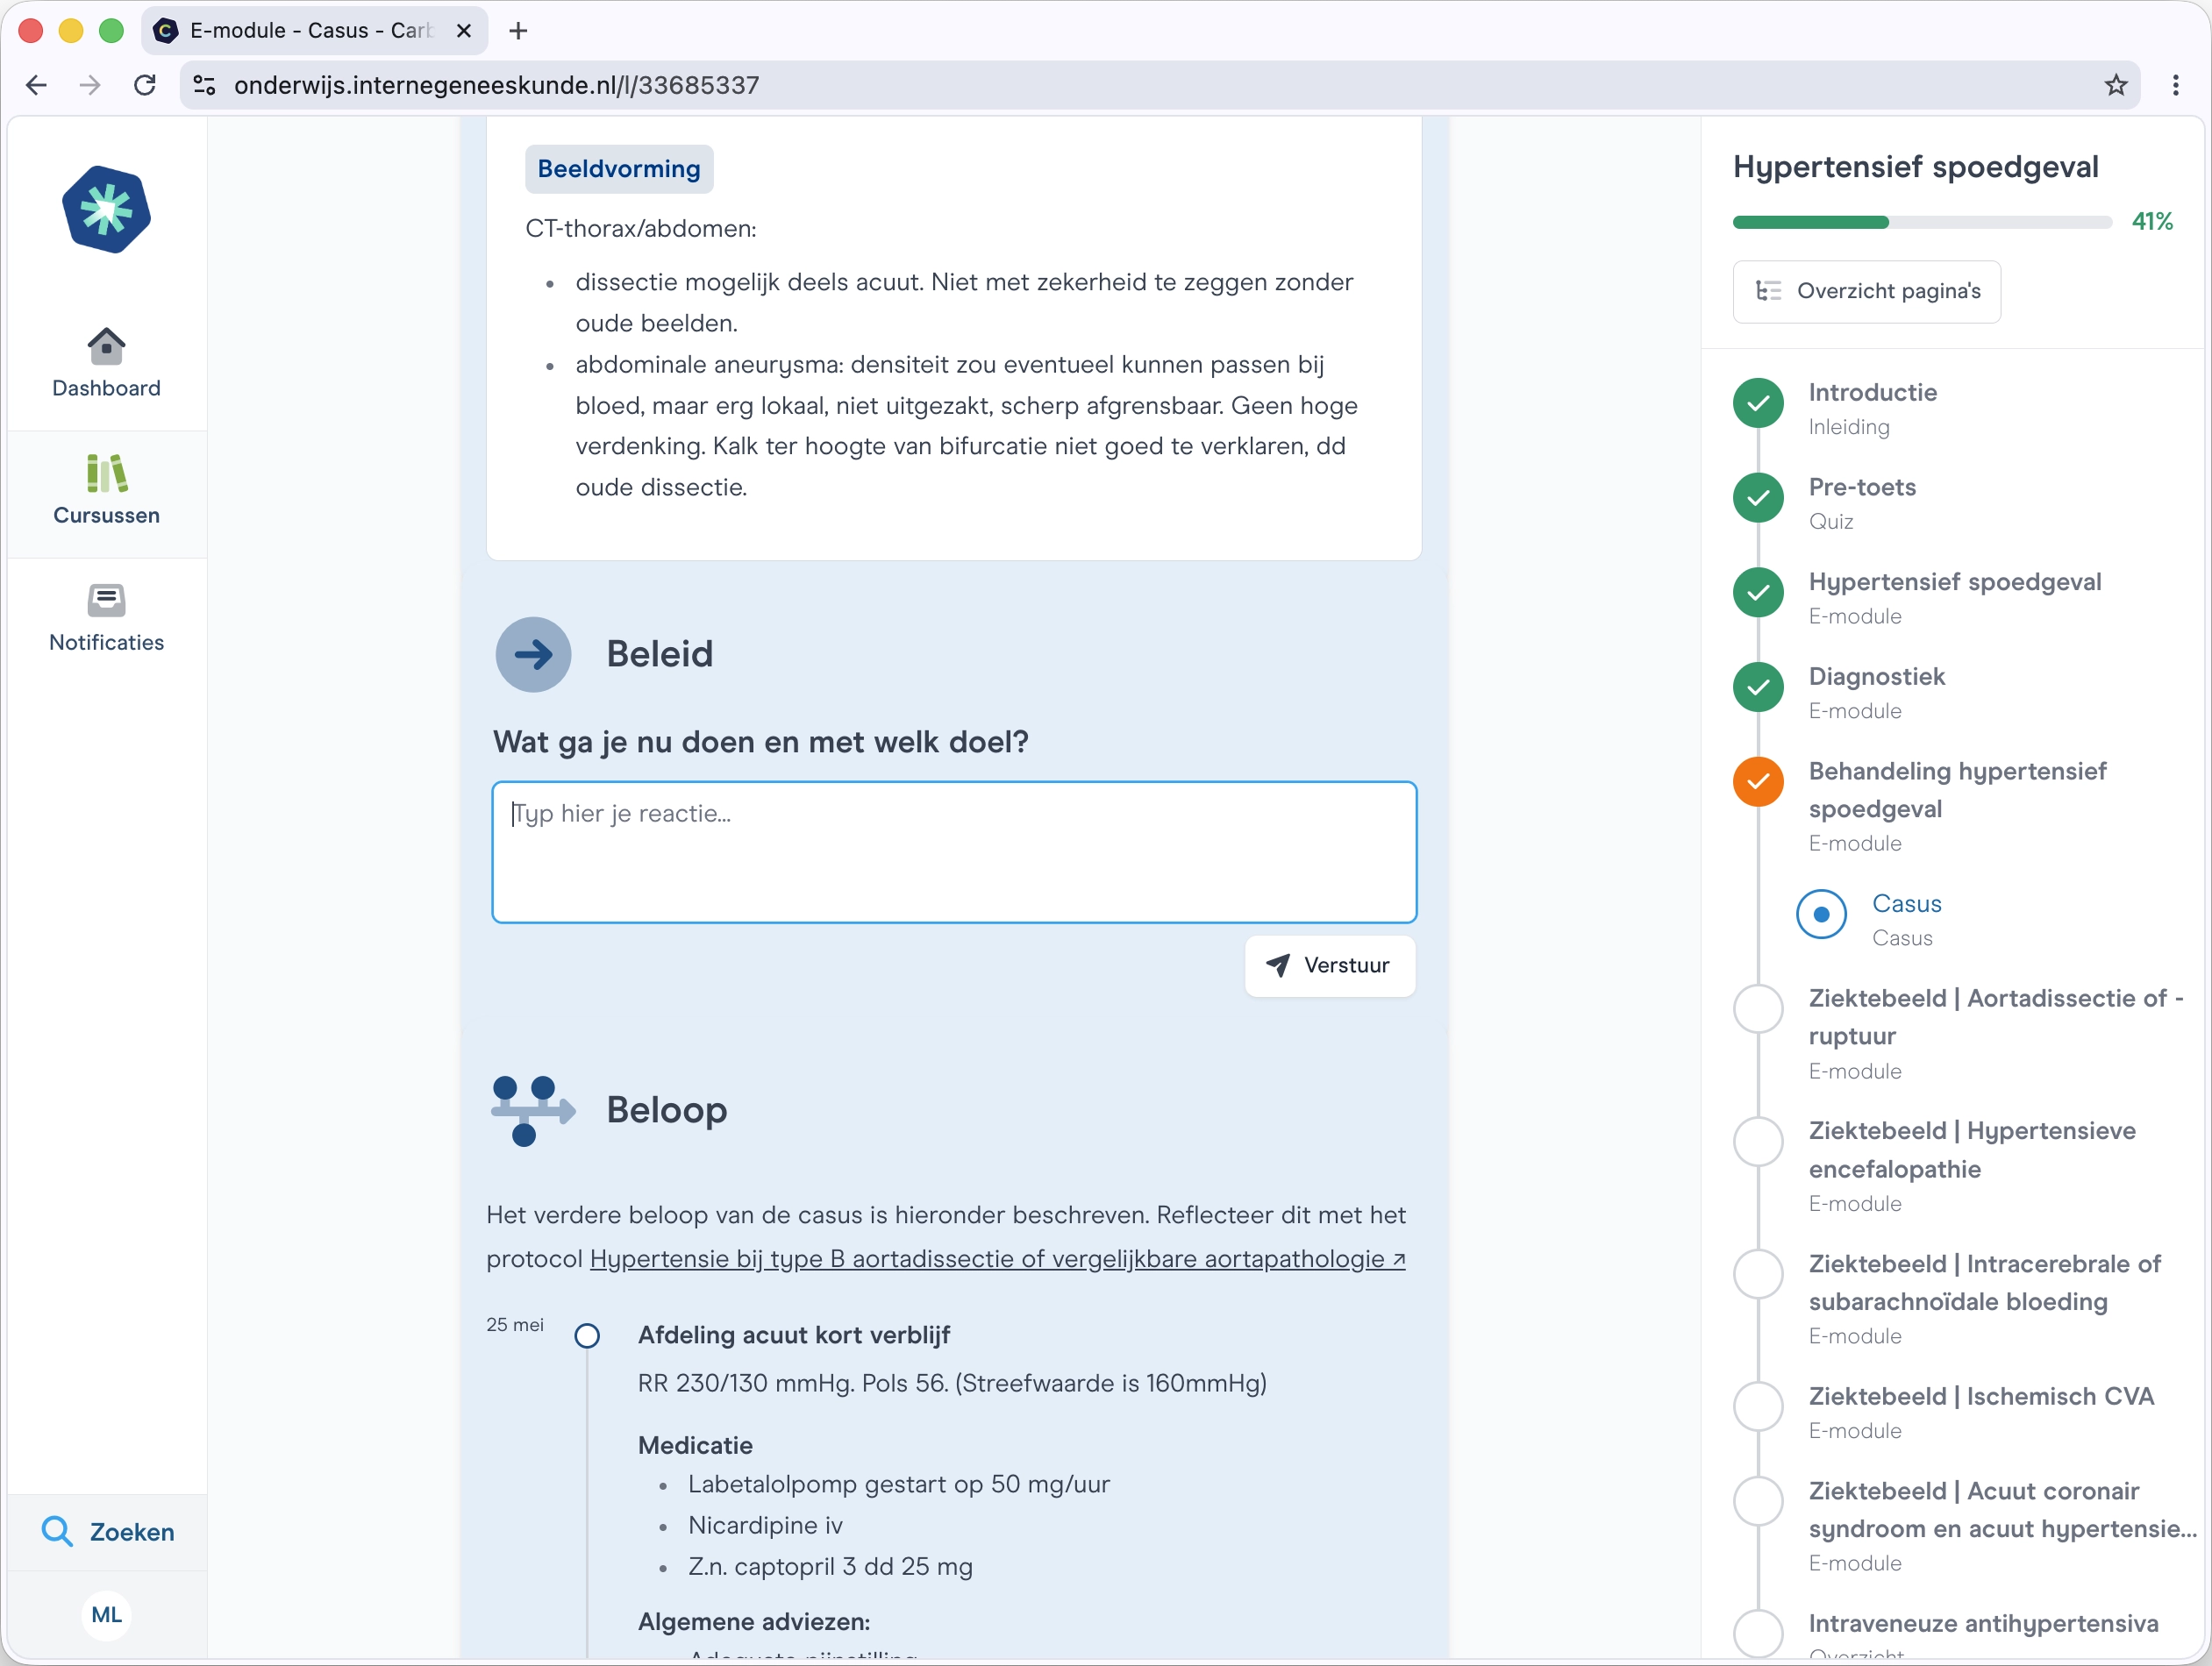Click empty circle for Aortadissectie of -ruptuur

click(1758, 1009)
